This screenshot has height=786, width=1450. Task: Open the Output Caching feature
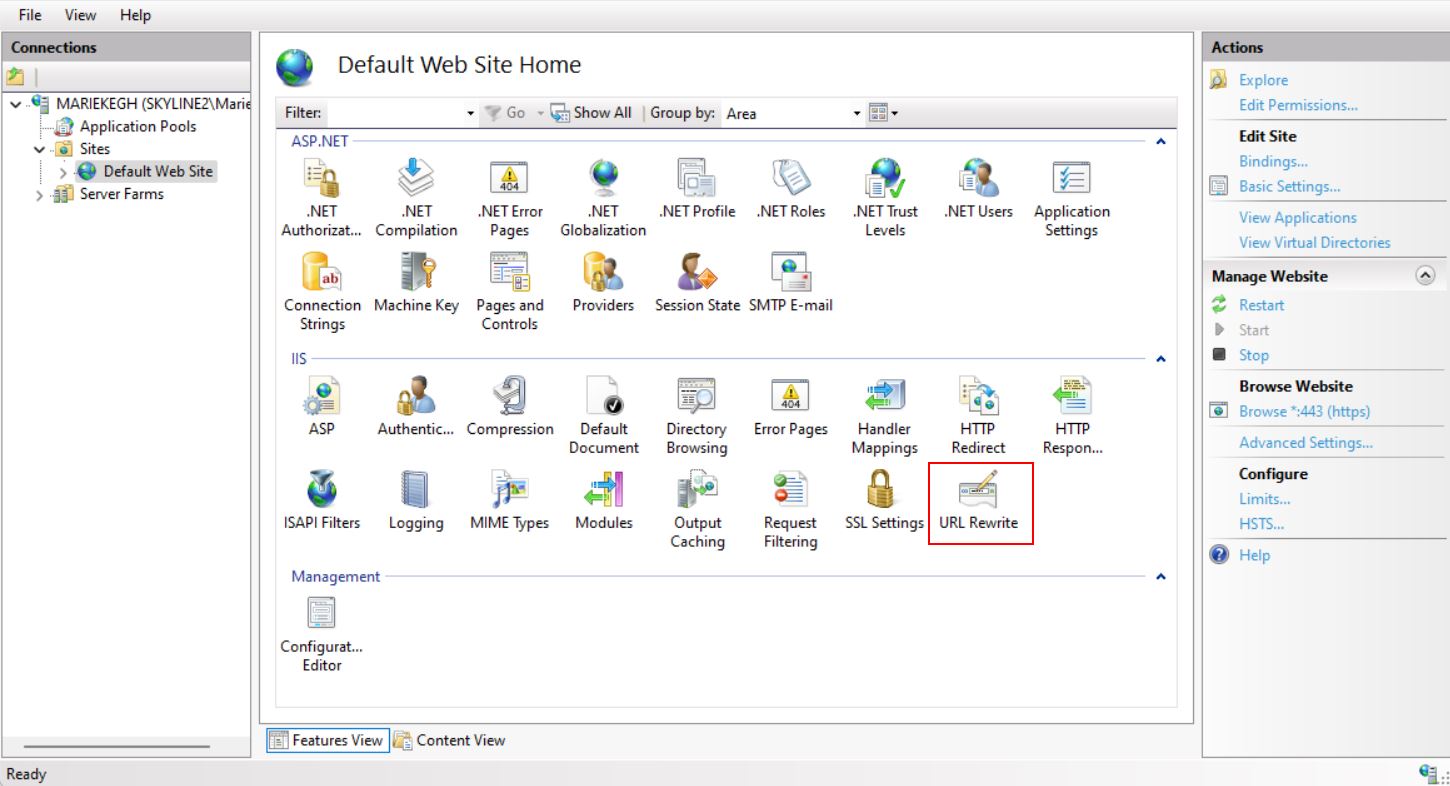697,510
